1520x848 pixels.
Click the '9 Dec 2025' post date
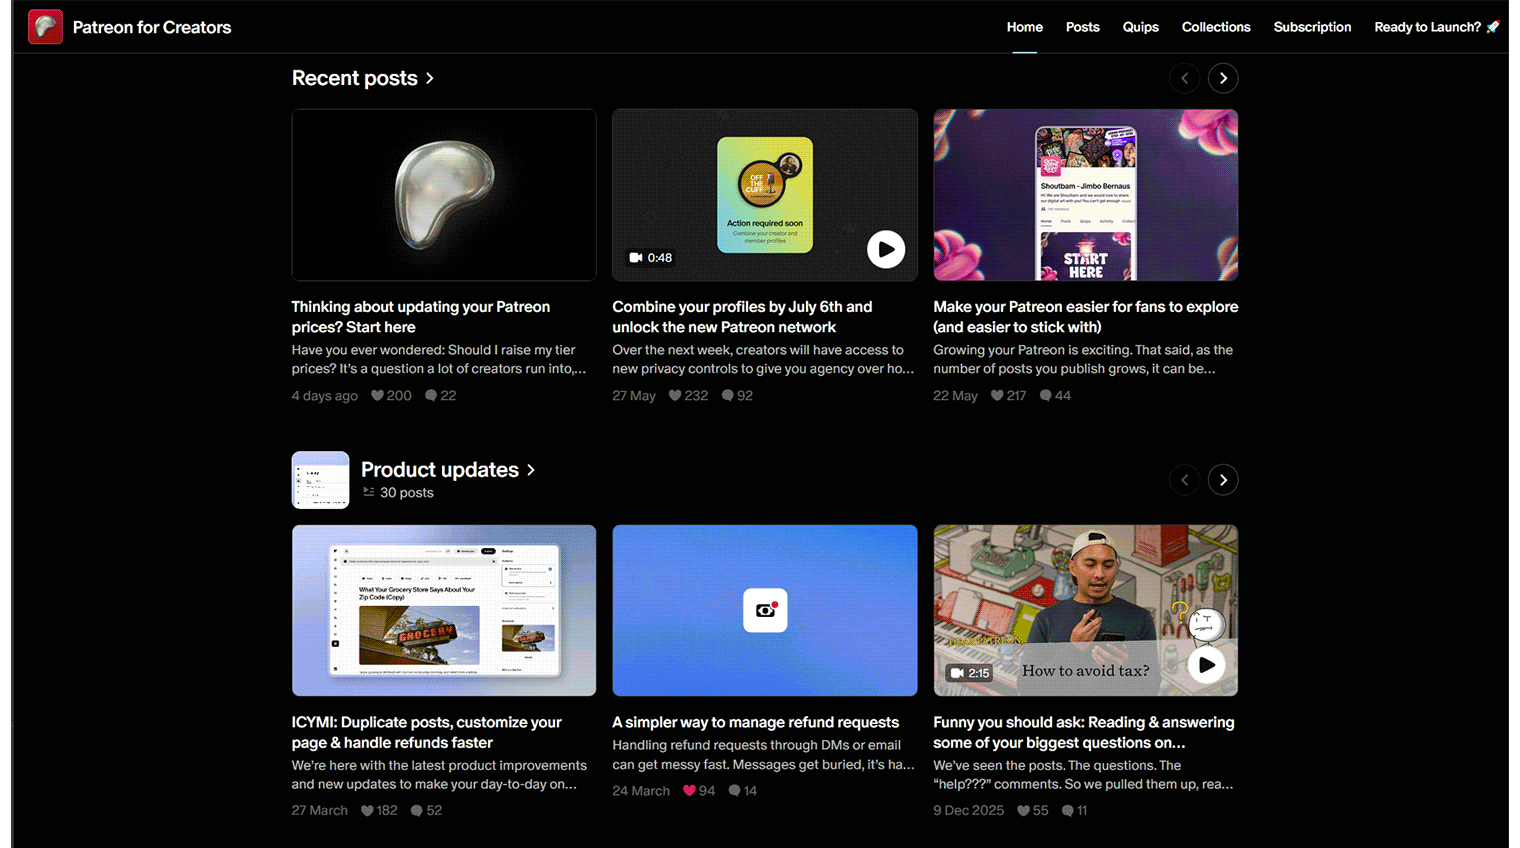tap(968, 811)
